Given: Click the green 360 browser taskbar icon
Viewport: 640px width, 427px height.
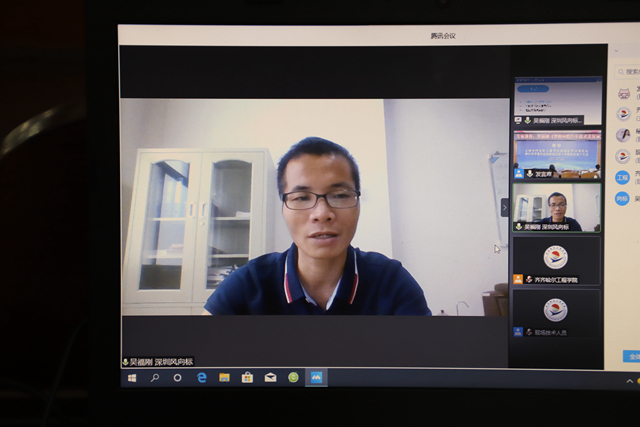Looking at the screenshot, I should 293,378.
